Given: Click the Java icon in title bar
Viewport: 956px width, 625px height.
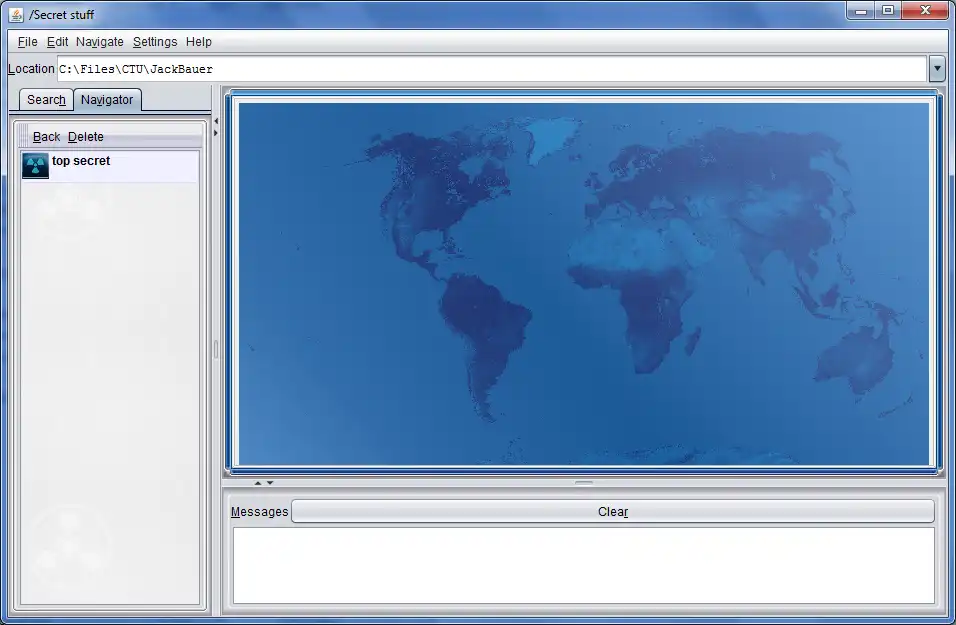Looking at the screenshot, I should [x=16, y=15].
